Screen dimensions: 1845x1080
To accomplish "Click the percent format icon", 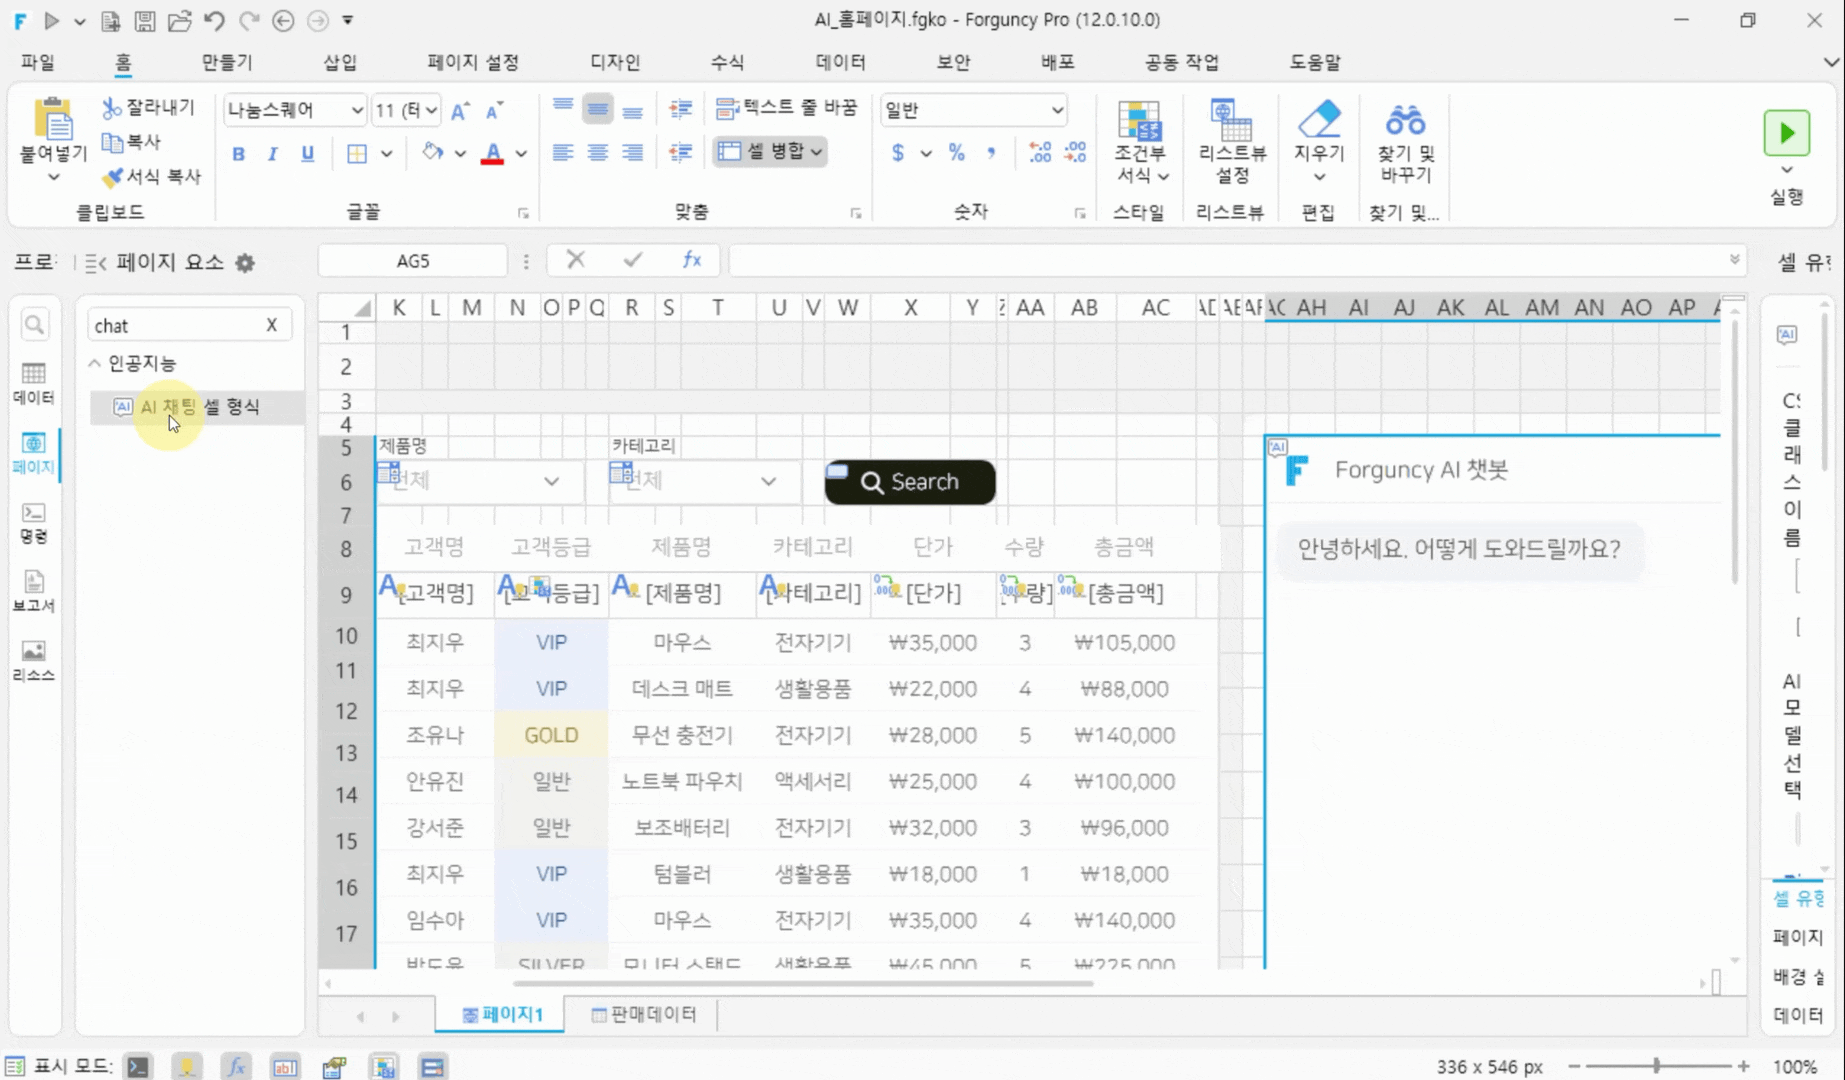I will [957, 153].
